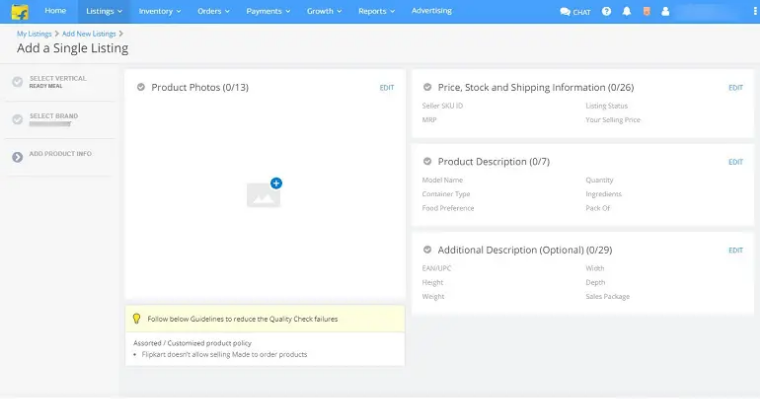Click the Weight label
The width and height of the screenshot is (760, 399).
click(x=433, y=296)
